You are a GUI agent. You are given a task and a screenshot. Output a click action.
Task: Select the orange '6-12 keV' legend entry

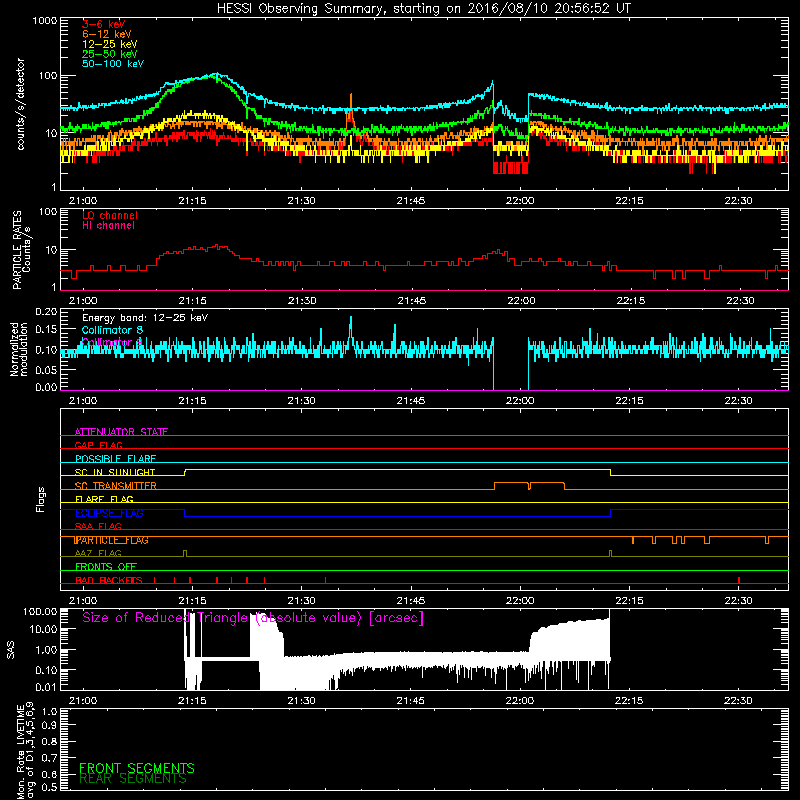click(x=106, y=34)
